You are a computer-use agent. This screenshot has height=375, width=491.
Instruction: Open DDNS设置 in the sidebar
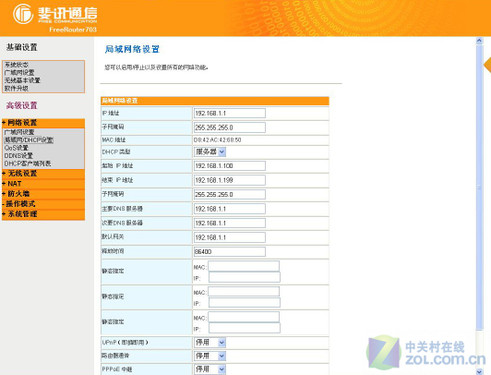pyautogui.click(x=18, y=156)
